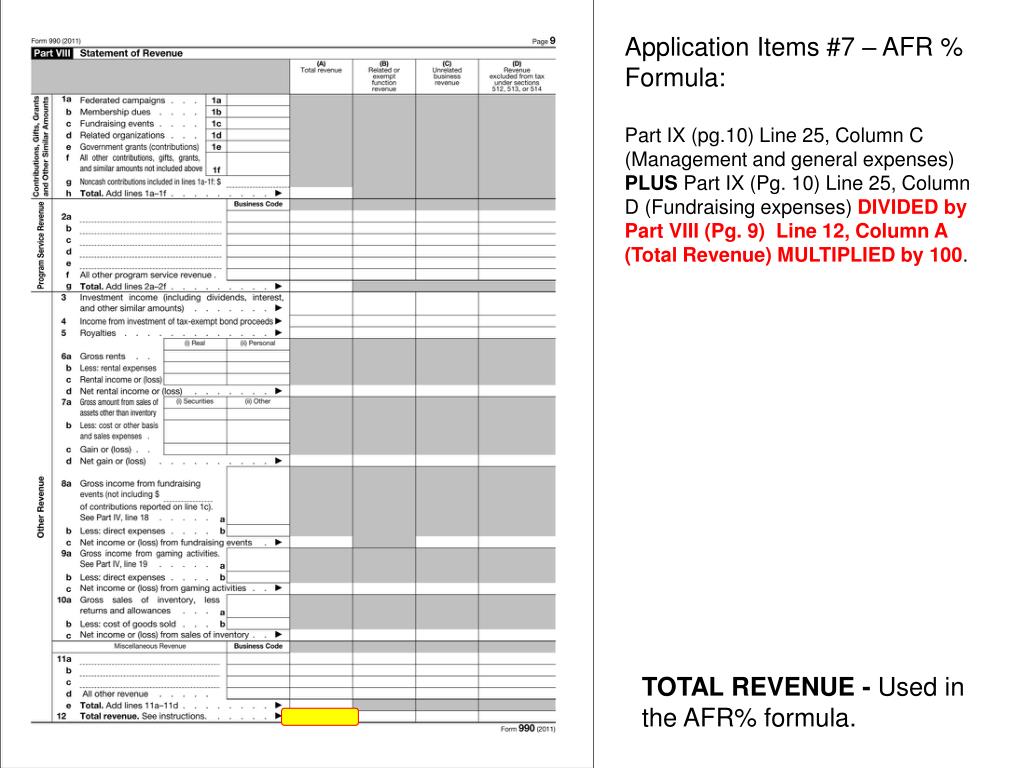Click the "Gross amount from sales of" line 7a label

[x=119, y=402]
